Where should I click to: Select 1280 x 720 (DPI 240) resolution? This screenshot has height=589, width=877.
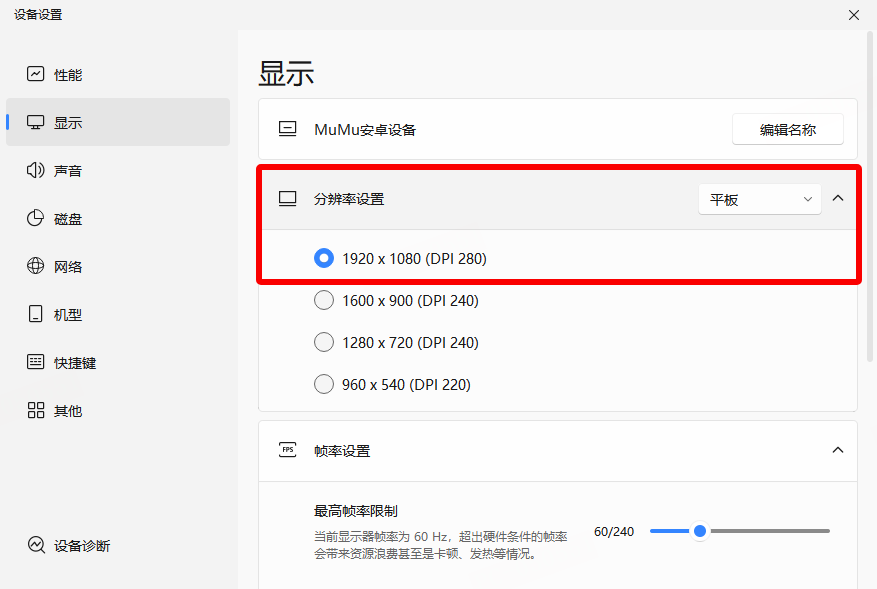324,342
